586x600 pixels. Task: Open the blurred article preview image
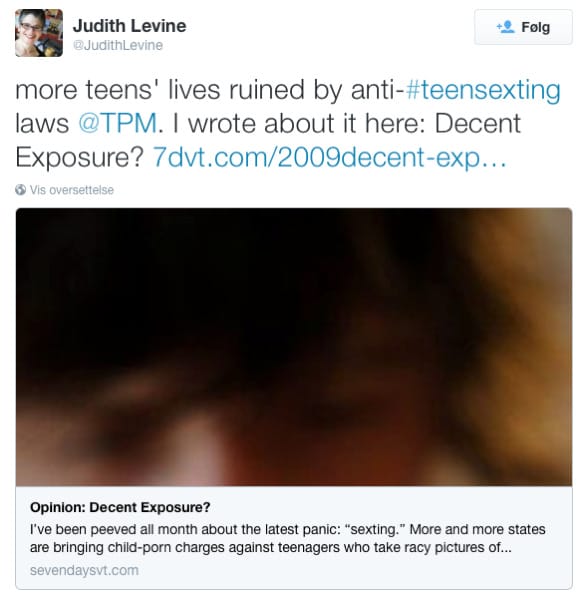(x=294, y=347)
